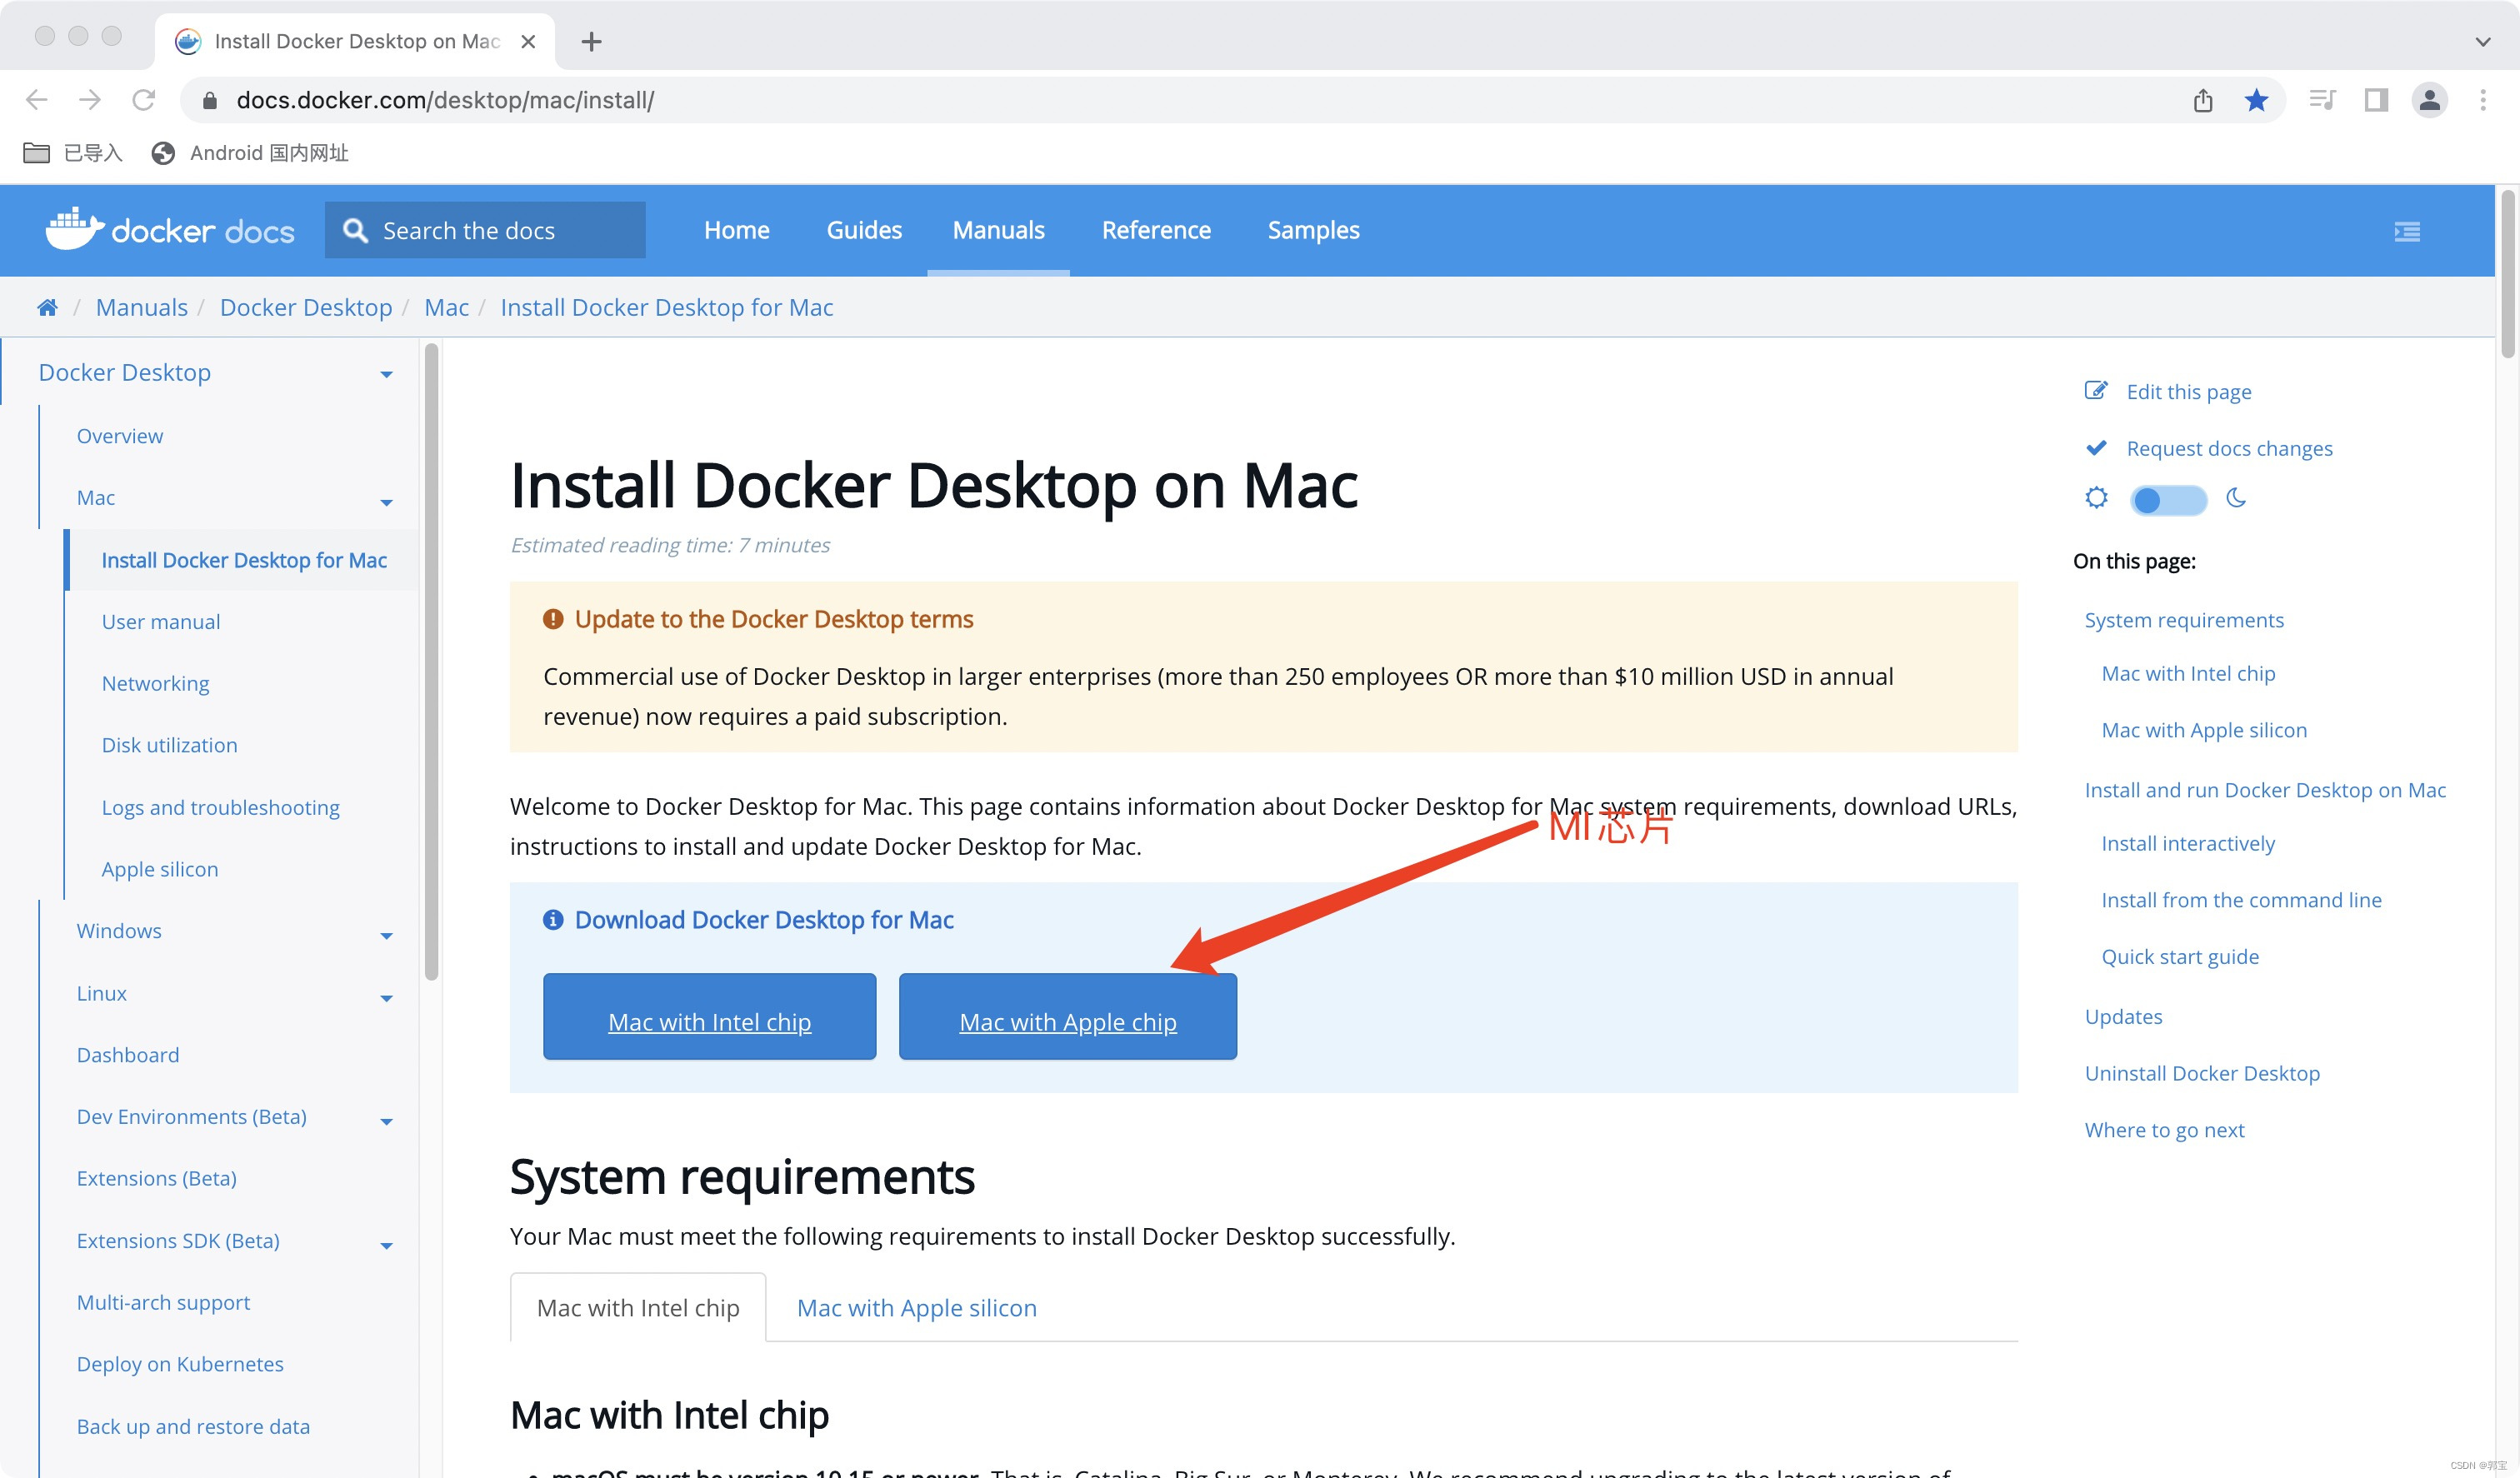Close the Install Docker Desktop tab
The image size is (2520, 1478).
[528, 41]
